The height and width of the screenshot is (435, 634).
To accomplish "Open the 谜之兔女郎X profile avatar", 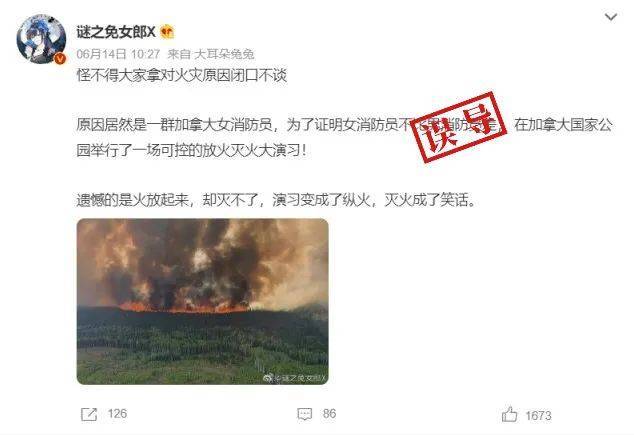I will [41, 39].
